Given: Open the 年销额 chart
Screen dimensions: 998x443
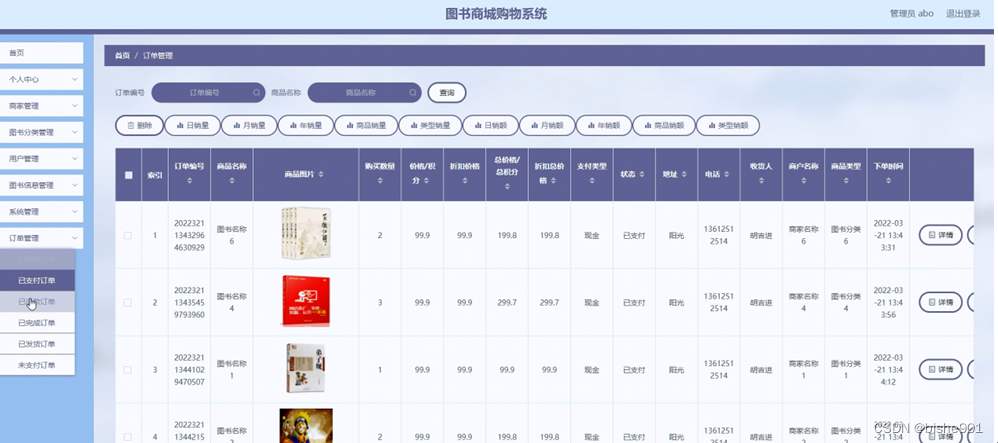Looking at the screenshot, I should point(603,125).
